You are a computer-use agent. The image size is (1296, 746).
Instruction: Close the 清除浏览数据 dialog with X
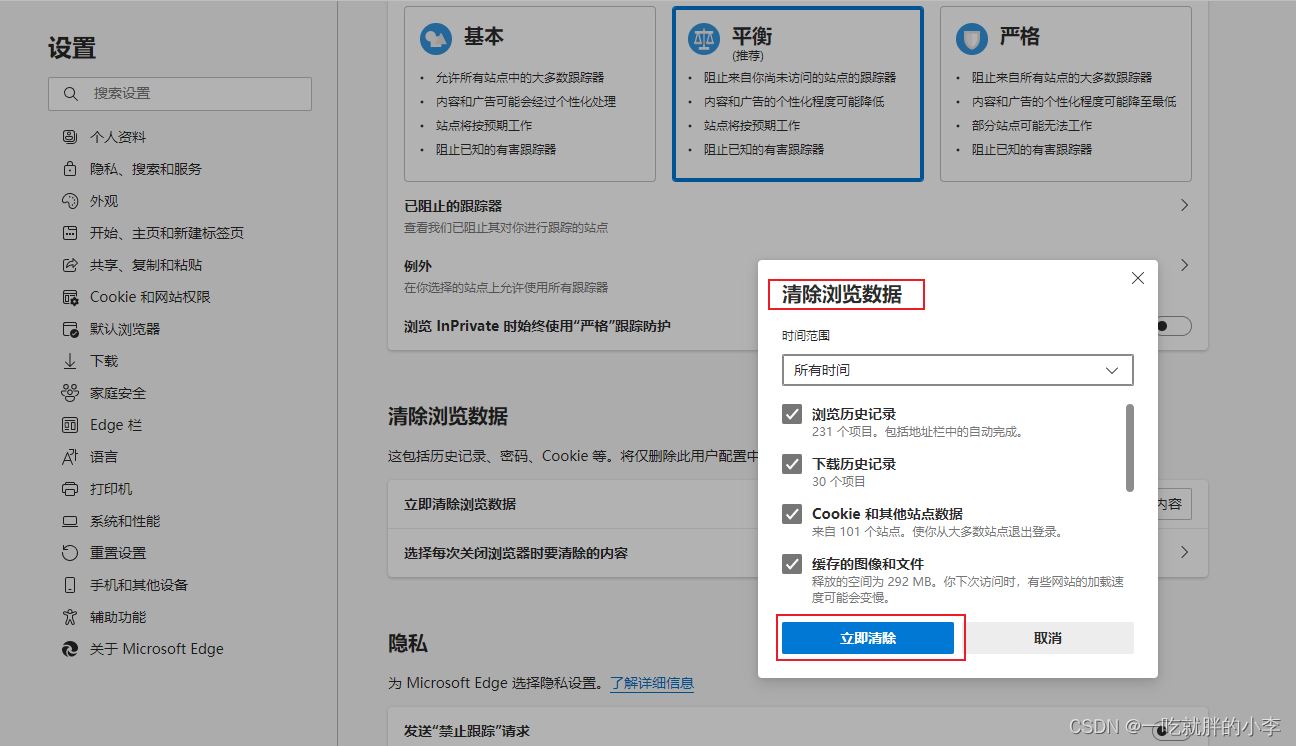tap(1138, 279)
